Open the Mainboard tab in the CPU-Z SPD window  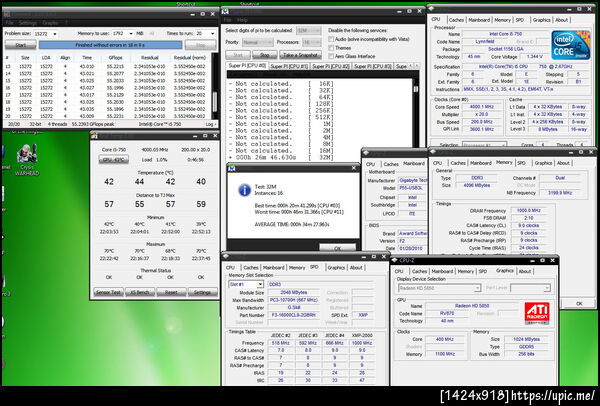point(274,267)
